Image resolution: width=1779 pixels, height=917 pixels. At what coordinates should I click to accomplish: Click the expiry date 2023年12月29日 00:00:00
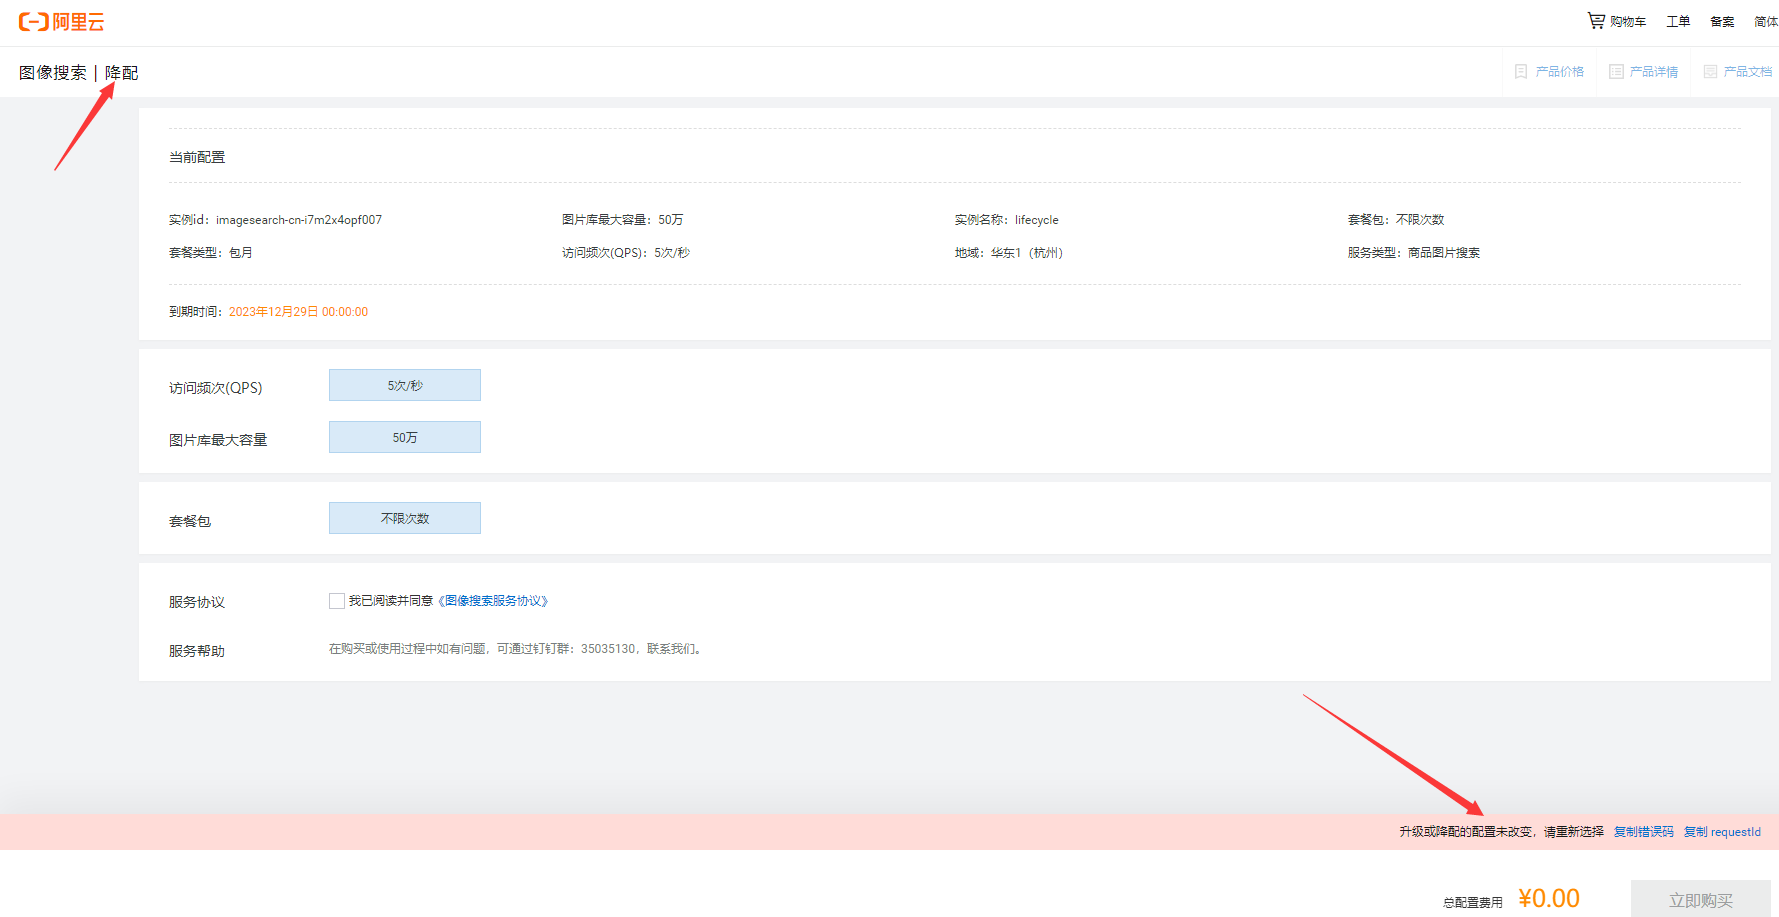[298, 312]
